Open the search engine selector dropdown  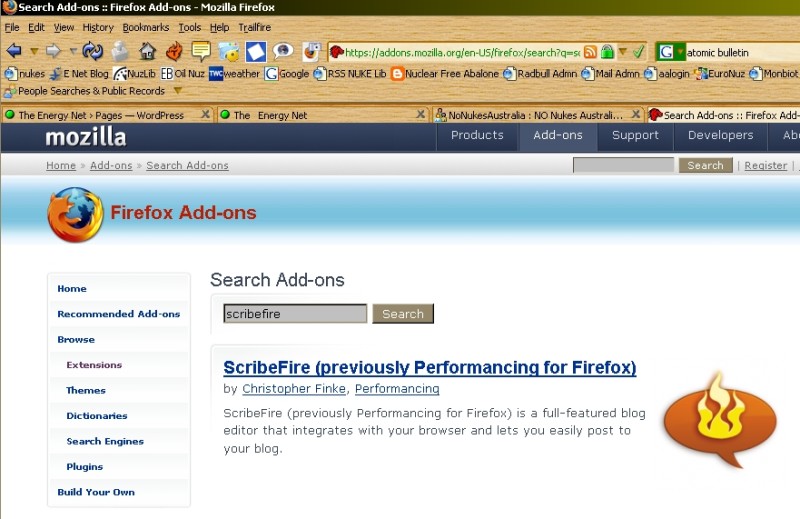(680, 52)
